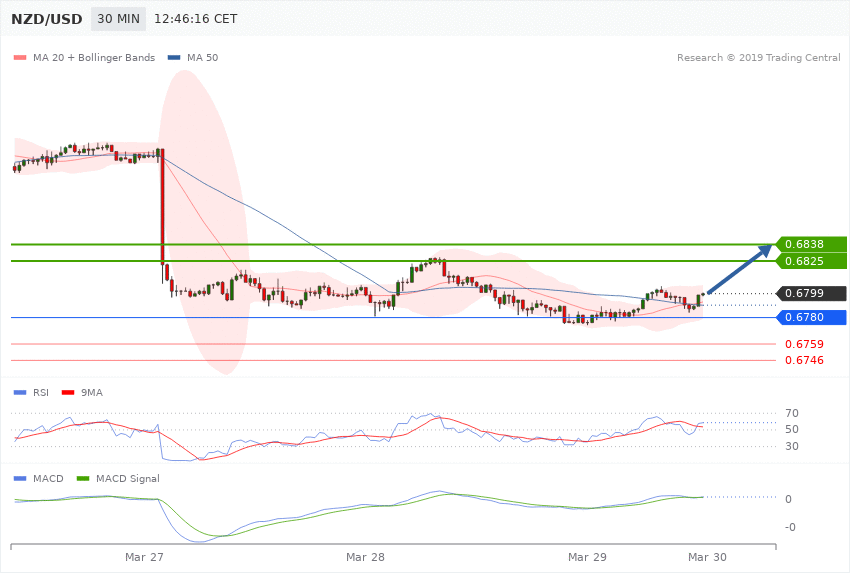The image size is (850, 576).
Task: Click the MA 50 legend color swatch
Action: click(174, 57)
